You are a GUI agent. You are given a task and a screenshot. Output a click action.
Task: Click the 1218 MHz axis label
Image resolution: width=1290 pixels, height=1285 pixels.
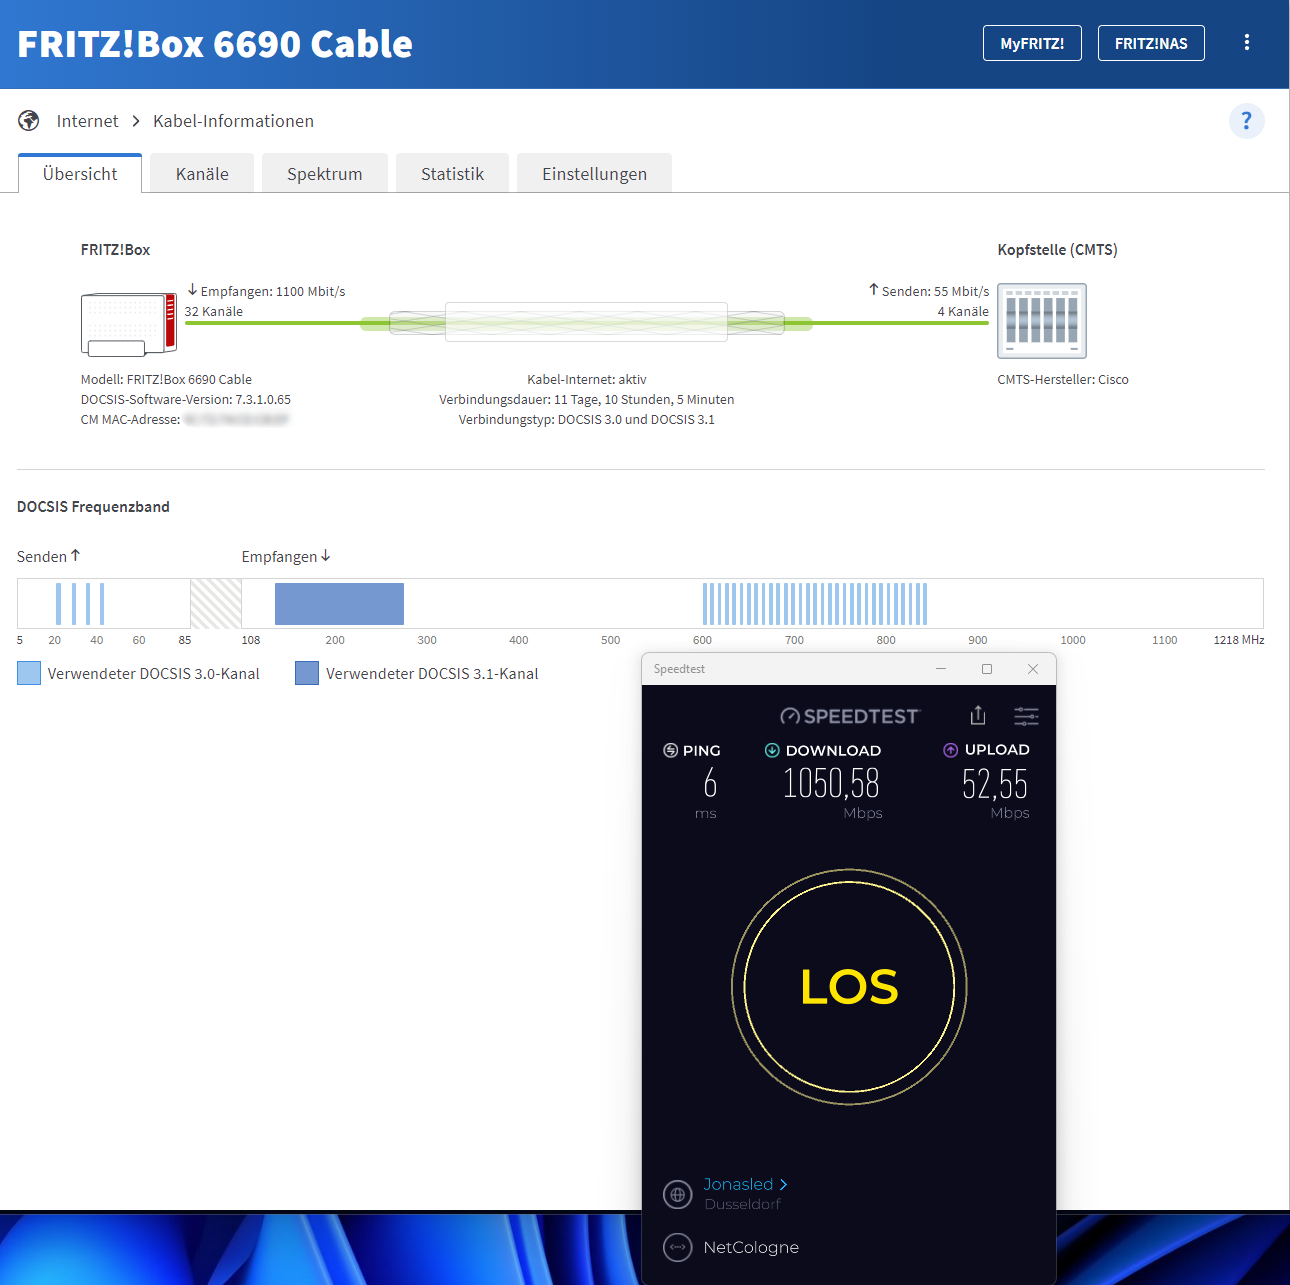(x=1238, y=640)
